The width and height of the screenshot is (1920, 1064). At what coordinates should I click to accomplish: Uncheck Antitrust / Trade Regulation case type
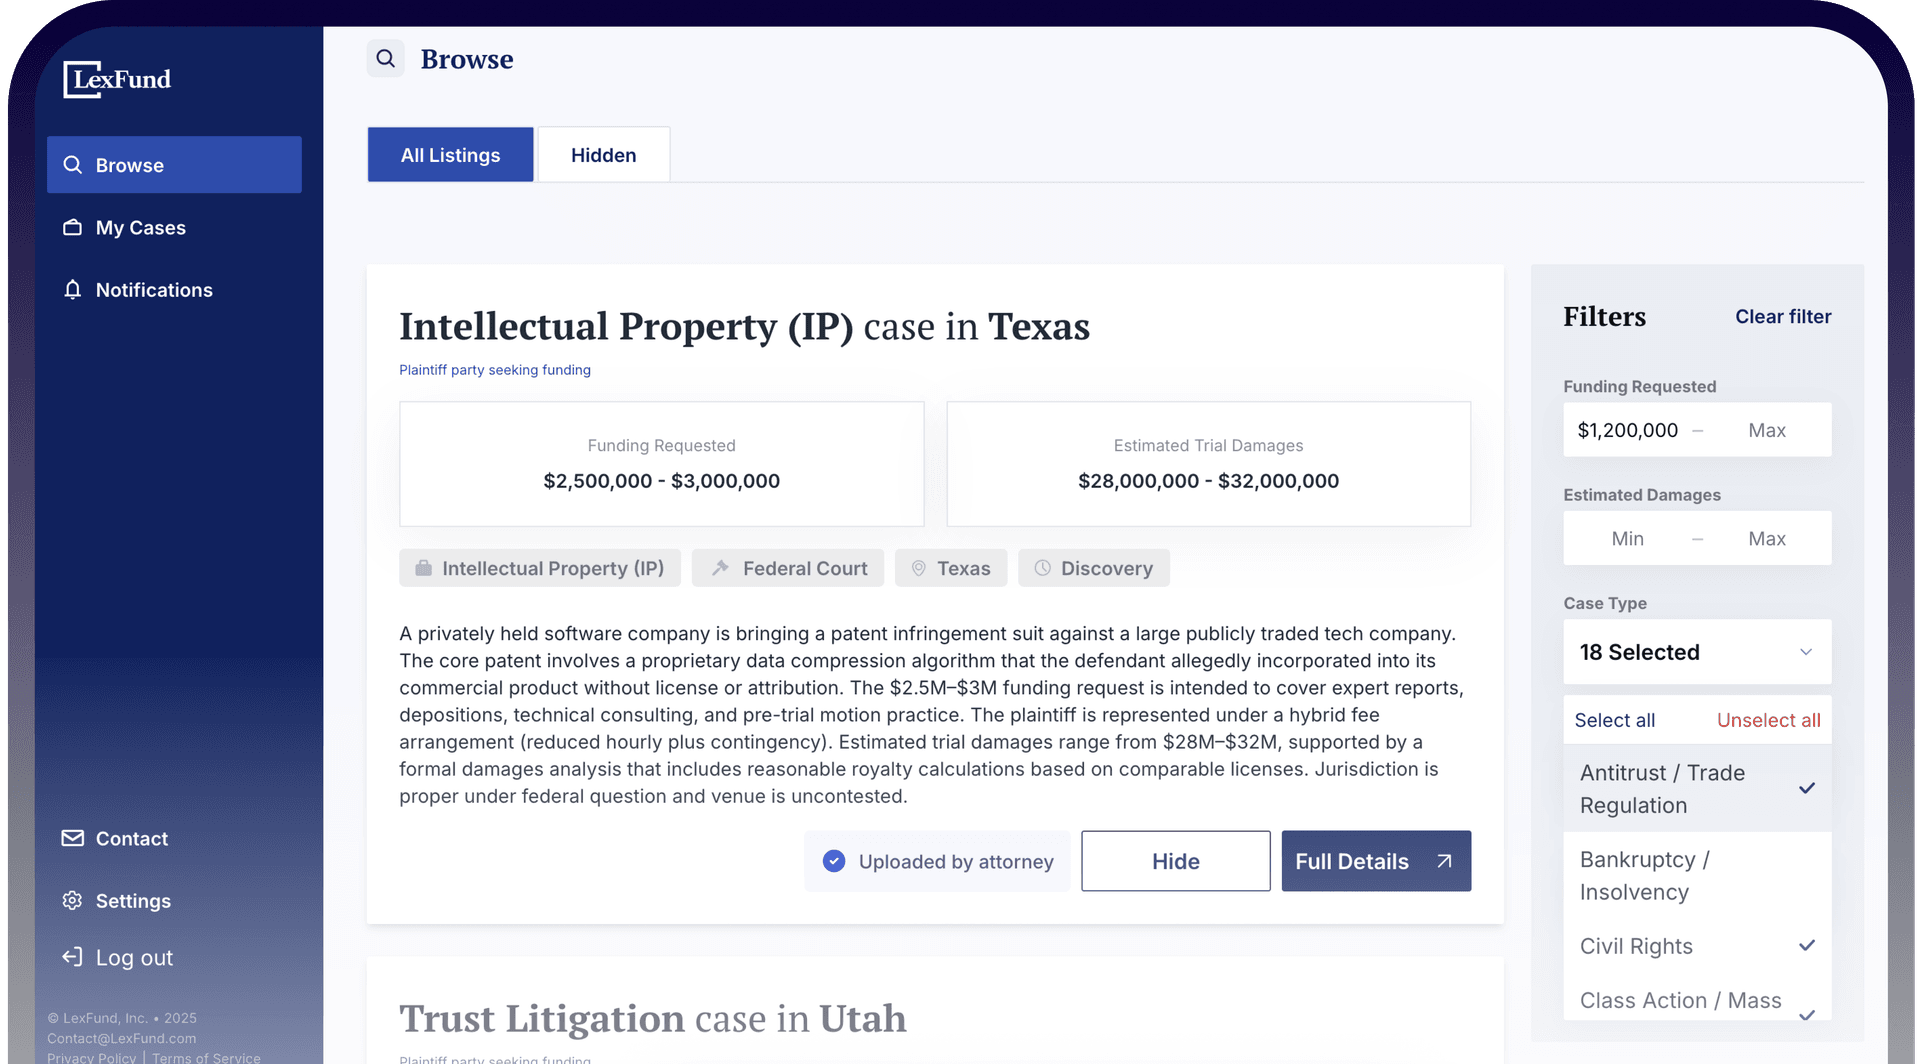[1697, 788]
